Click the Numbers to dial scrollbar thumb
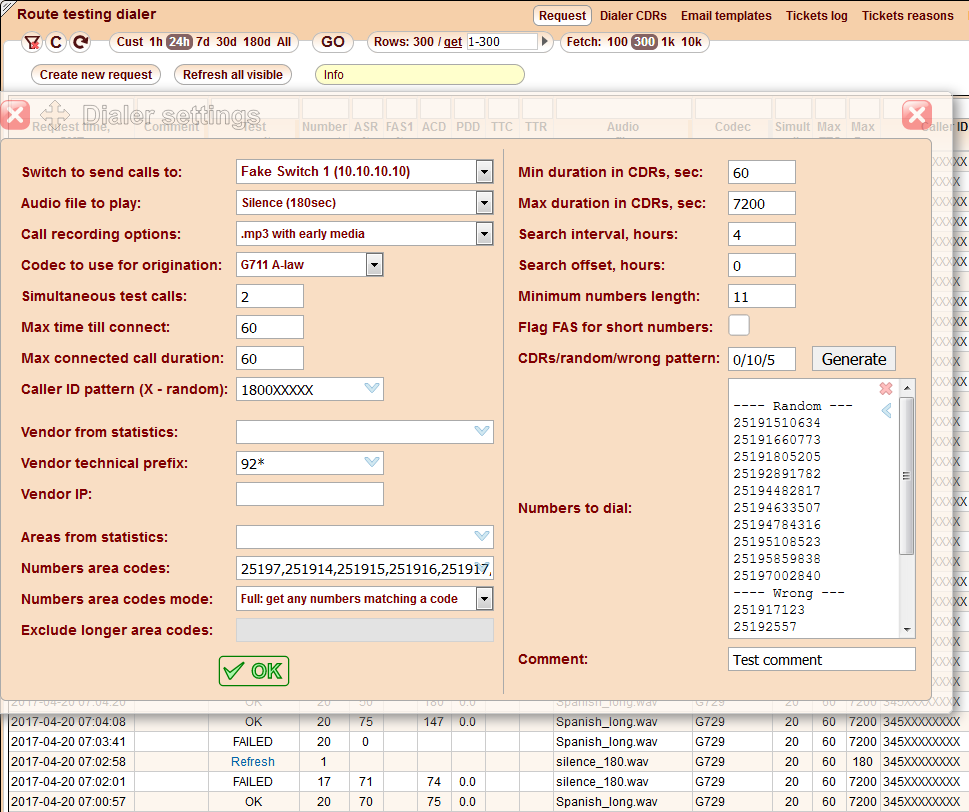 (x=907, y=475)
